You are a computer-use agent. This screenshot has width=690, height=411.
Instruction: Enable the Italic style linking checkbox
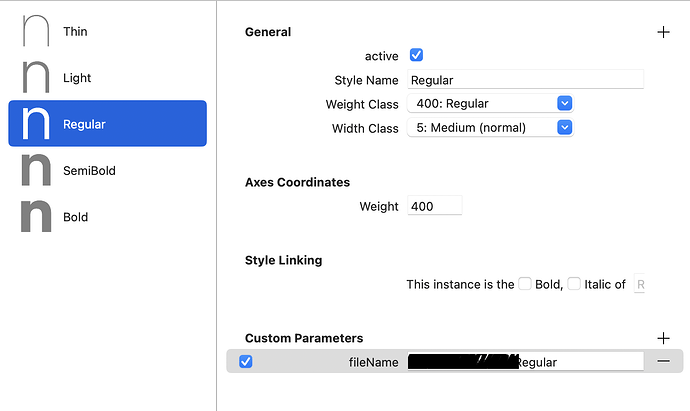(x=574, y=284)
